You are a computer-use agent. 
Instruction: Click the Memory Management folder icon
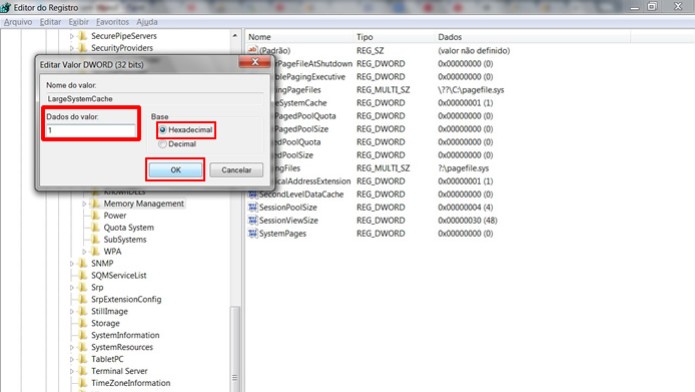(x=95, y=204)
